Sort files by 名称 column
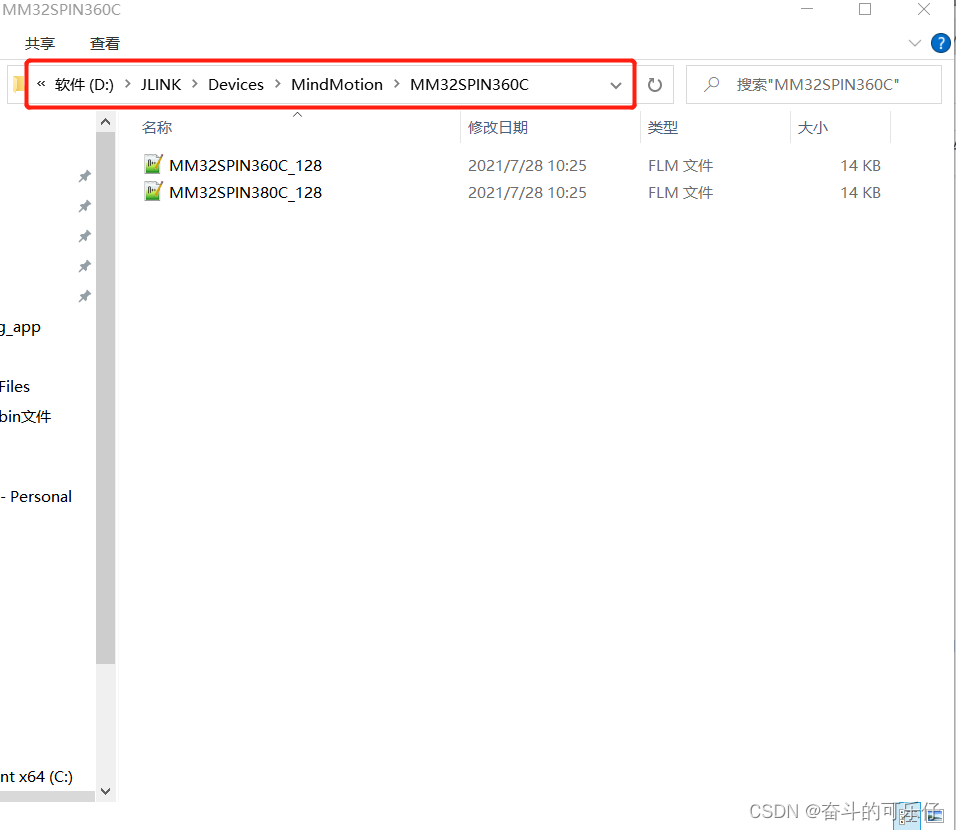This screenshot has height=830, width=956. click(157, 127)
